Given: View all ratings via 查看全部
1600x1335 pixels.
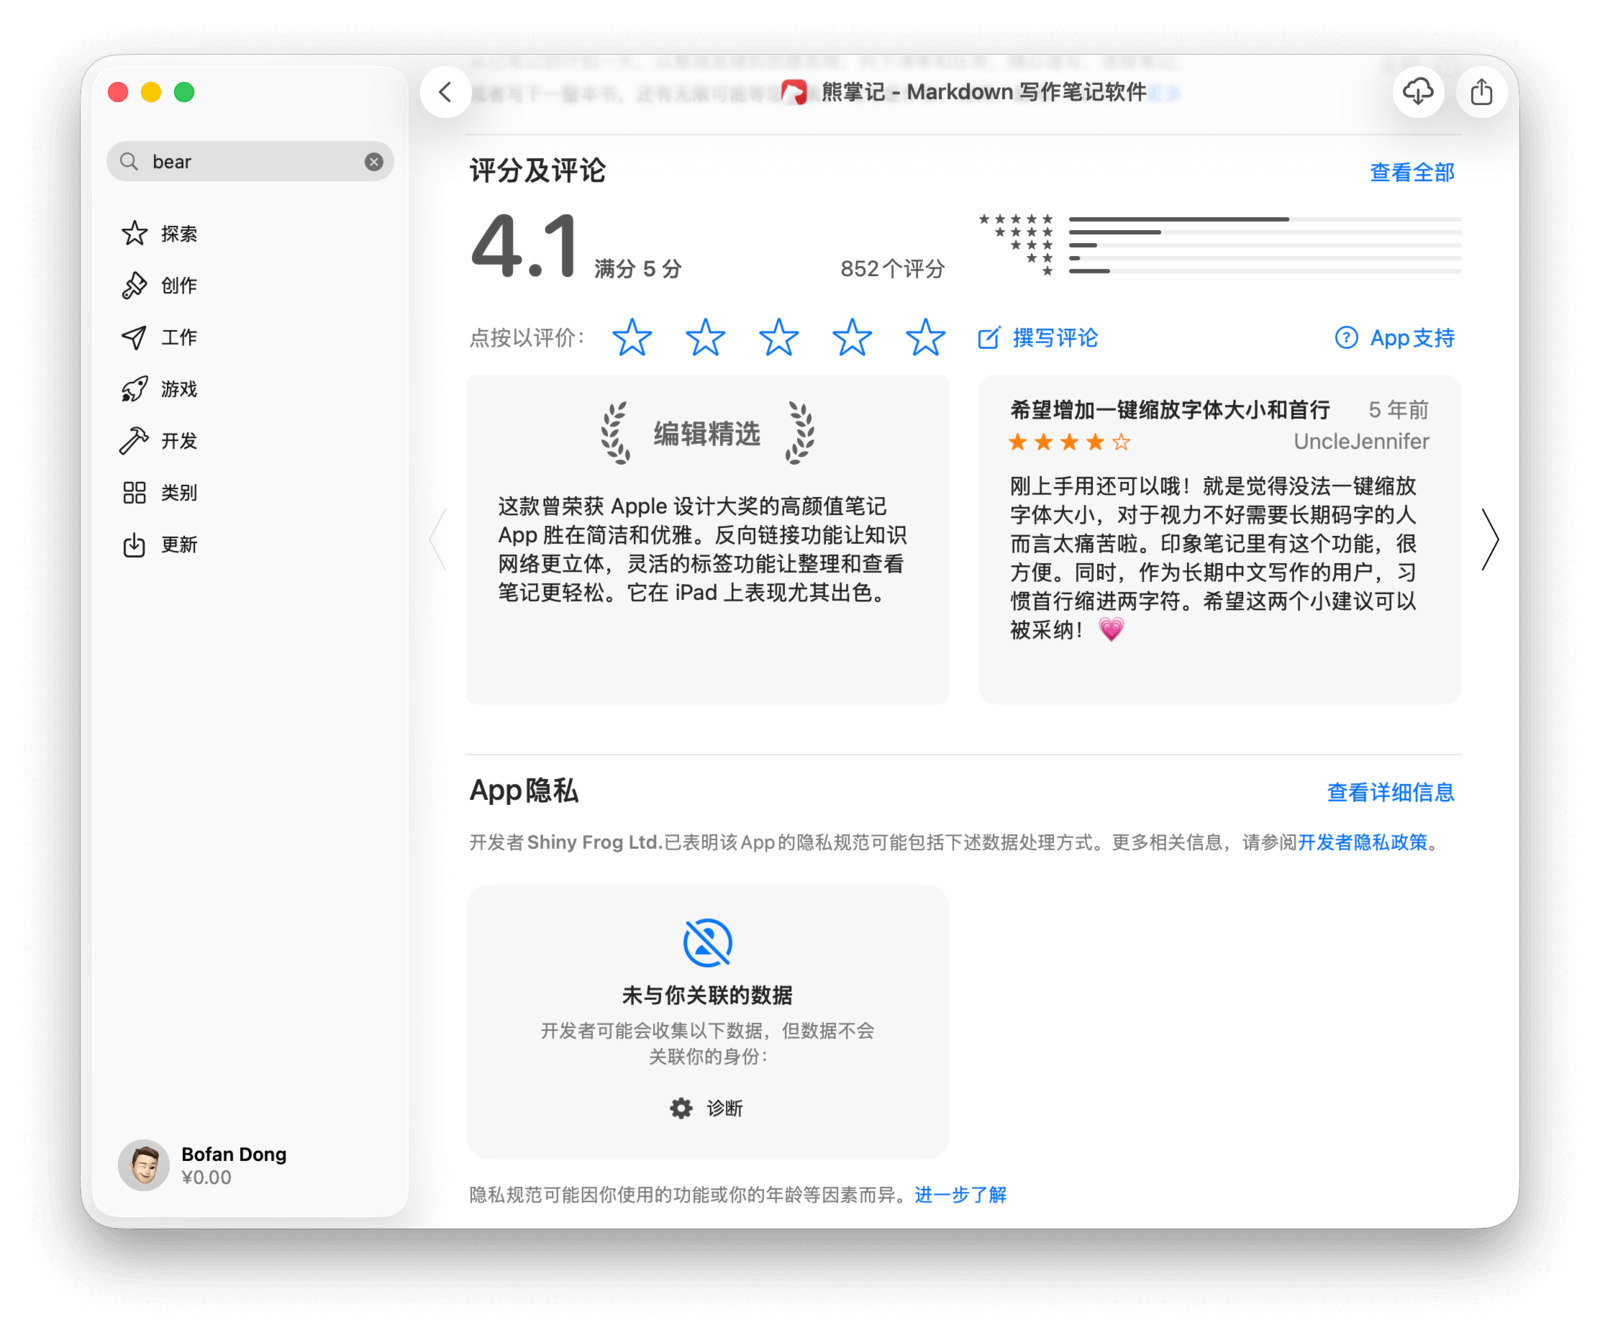Looking at the screenshot, I should 1412,173.
